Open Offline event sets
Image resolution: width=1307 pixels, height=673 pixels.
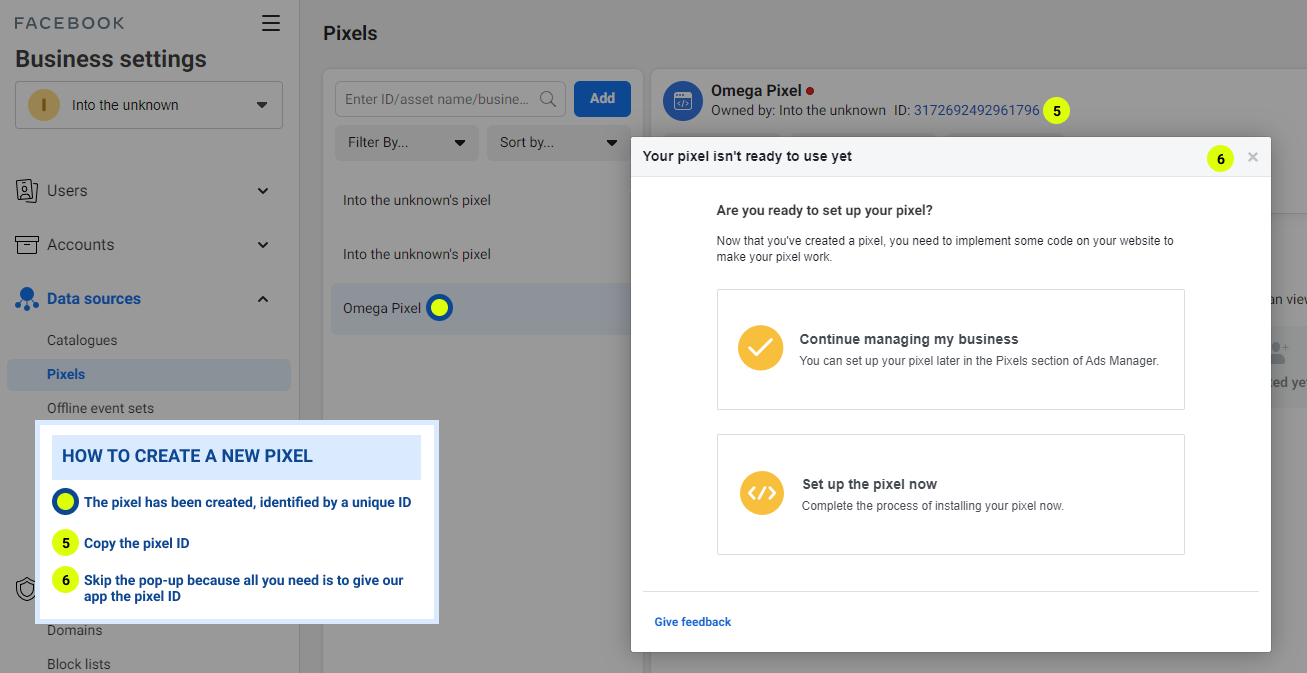point(100,408)
